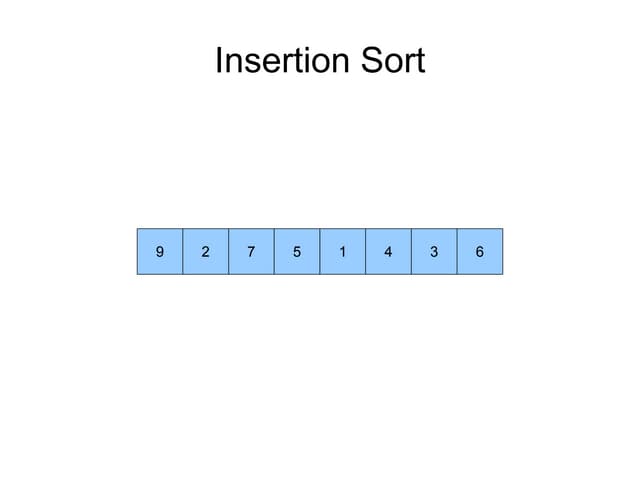Screen dimensions: 640x480
Task: Select the cell with value 2
Action: click(206, 251)
